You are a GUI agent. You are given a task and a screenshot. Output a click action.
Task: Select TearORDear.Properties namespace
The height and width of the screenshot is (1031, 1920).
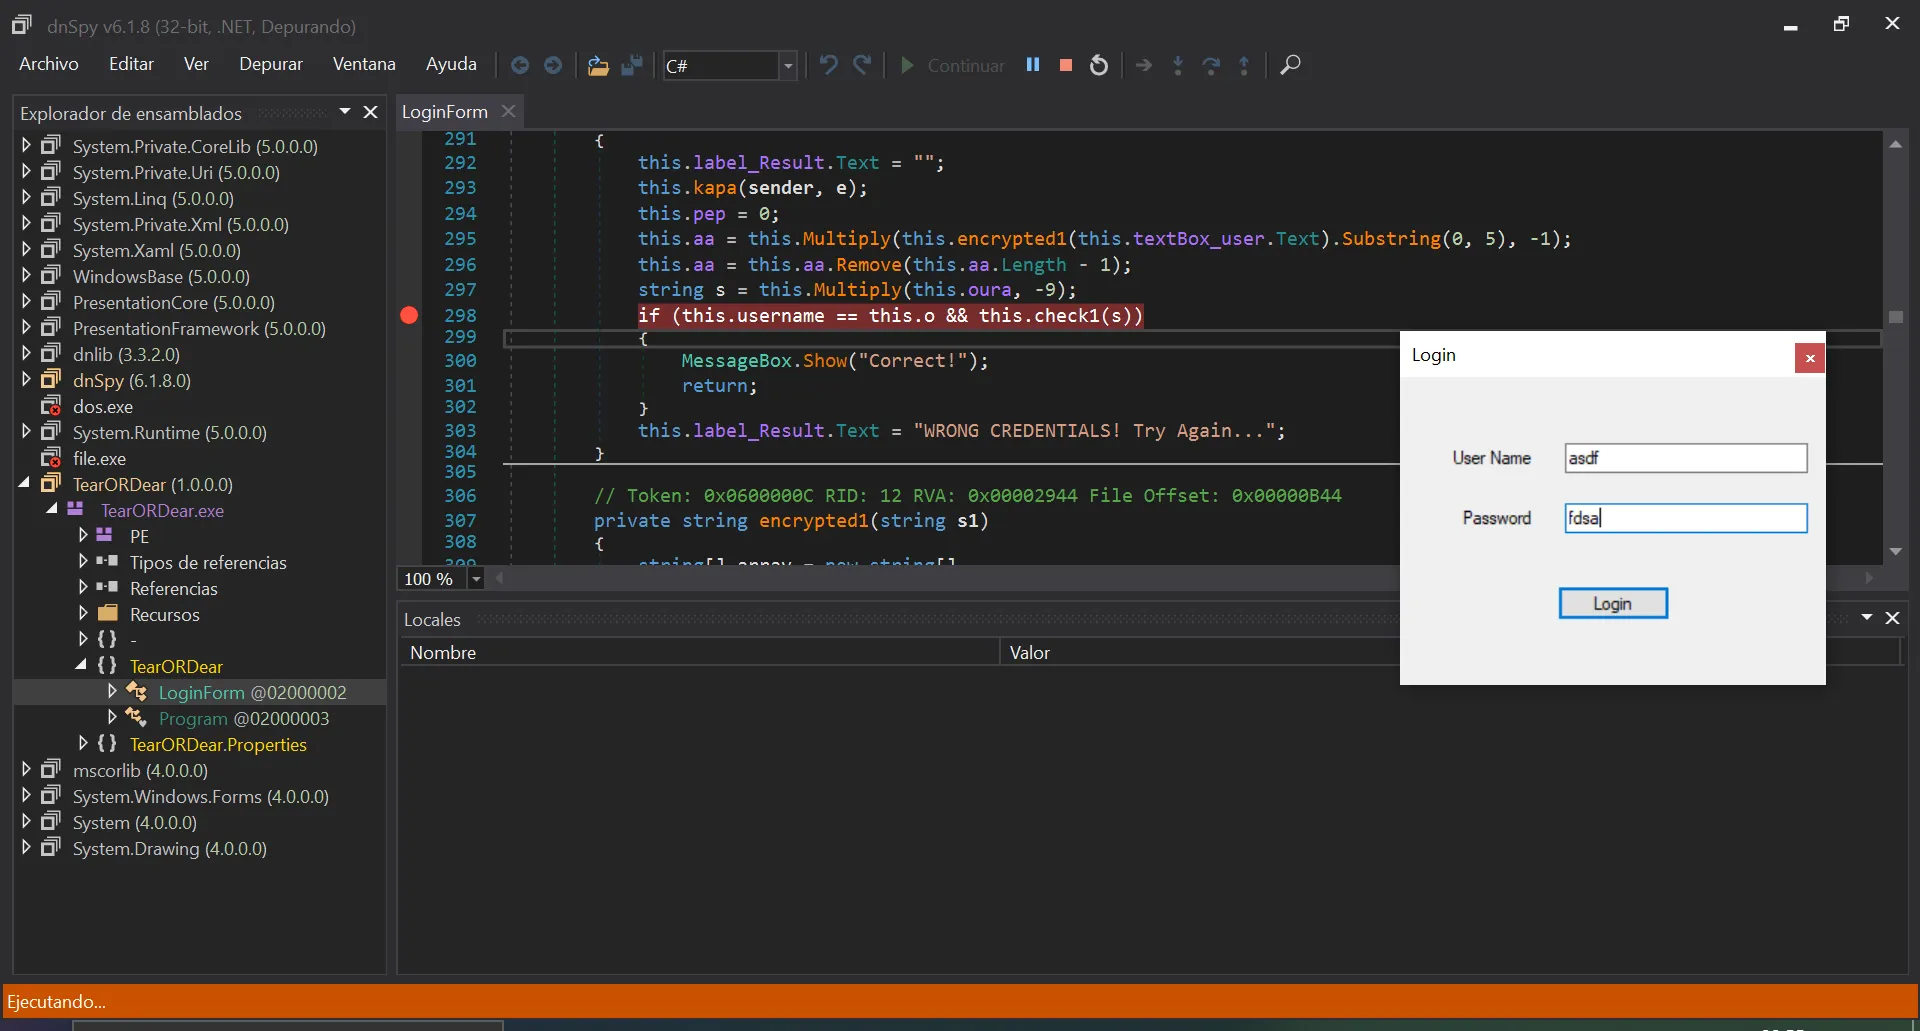coord(218,745)
